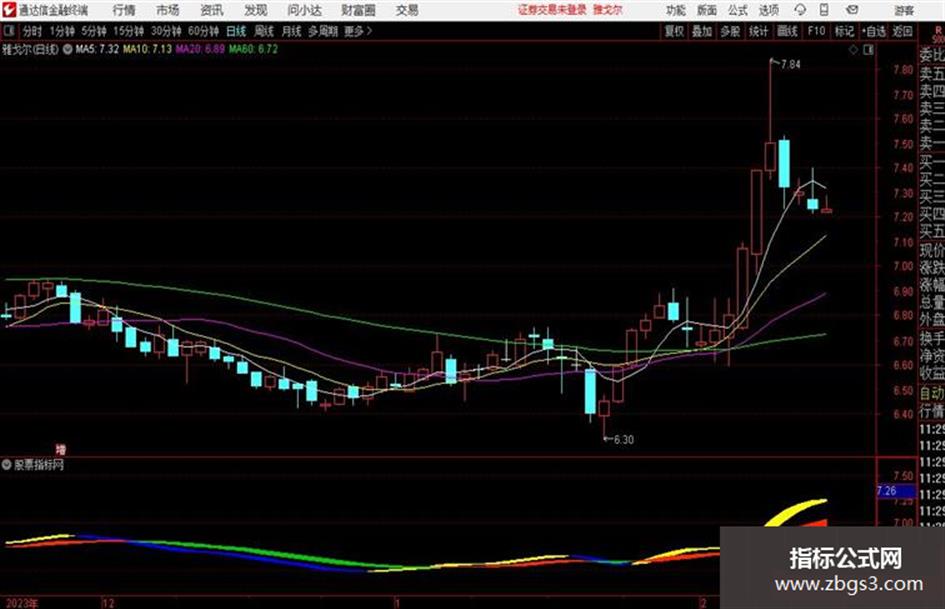Open the F10 company info

pyautogui.click(x=816, y=31)
